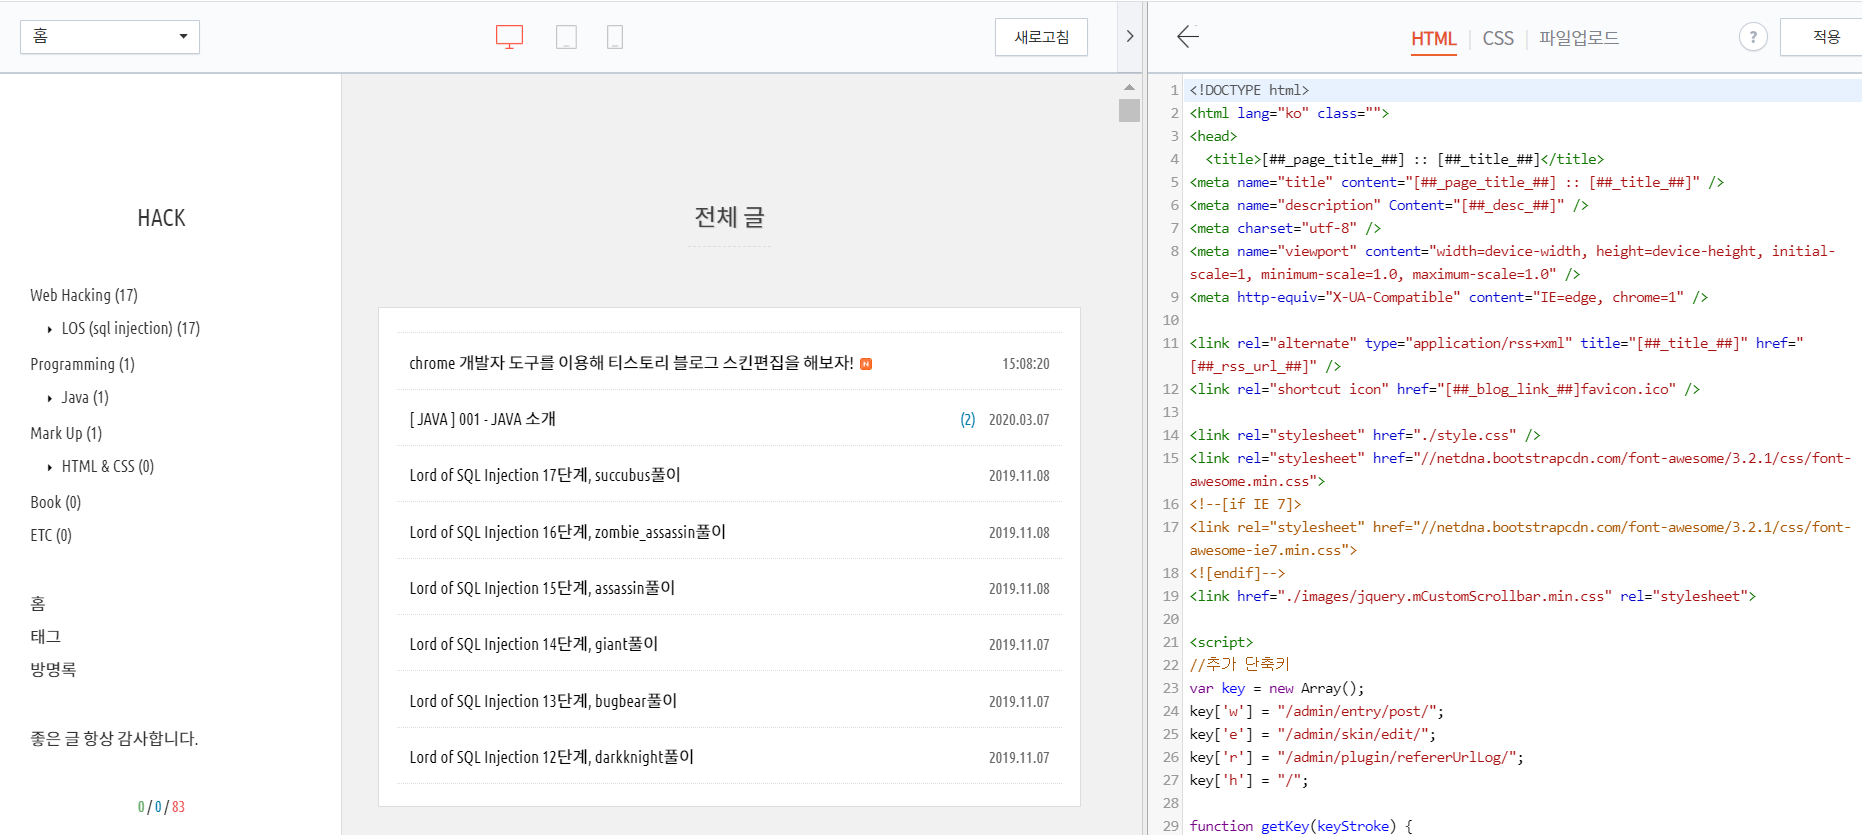The width and height of the screenshot is (1862, 835).
Task: Click 홈 in sidebar menu
Action: pyautogui.click(x=38, y=603)
